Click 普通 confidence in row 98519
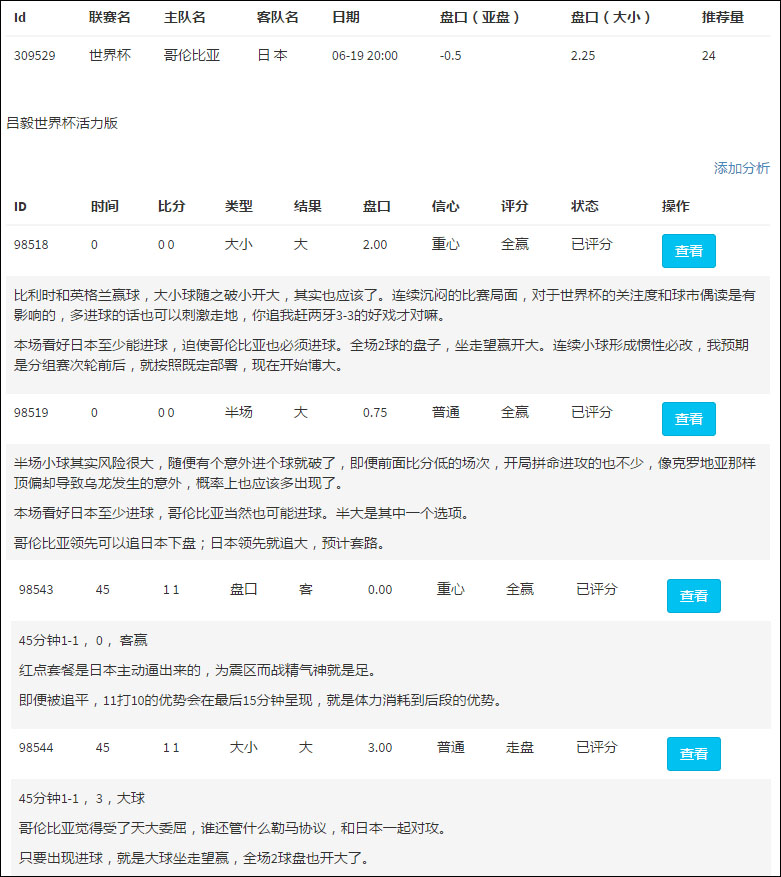The image size is (781, 877). click(445, 412)
